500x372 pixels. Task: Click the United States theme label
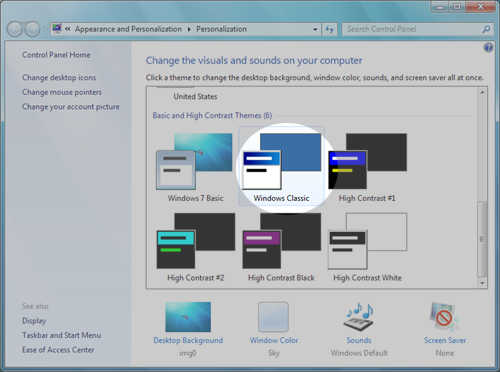(x=195, y=97)
